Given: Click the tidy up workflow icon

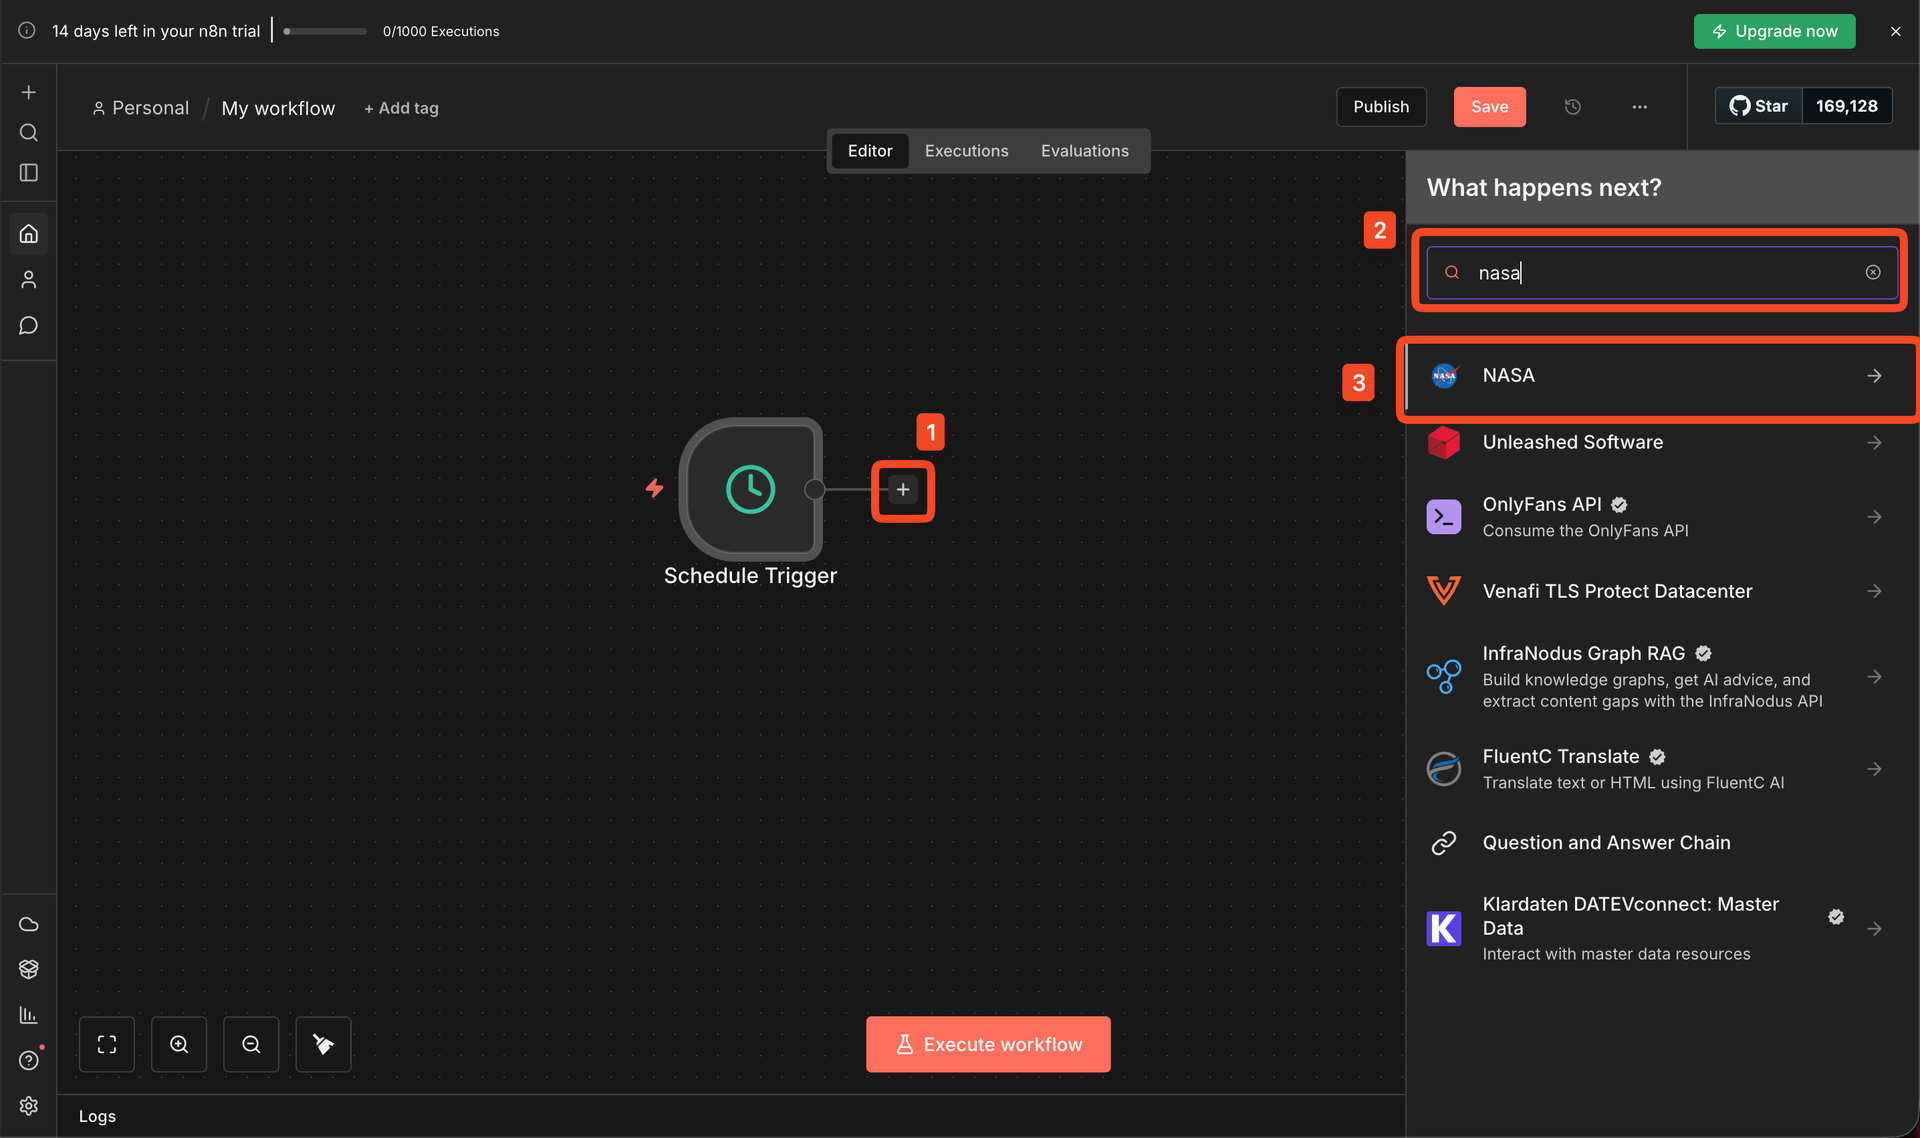Looking at the screenshot, I should pyautogui.click(x=323, y=1044).
